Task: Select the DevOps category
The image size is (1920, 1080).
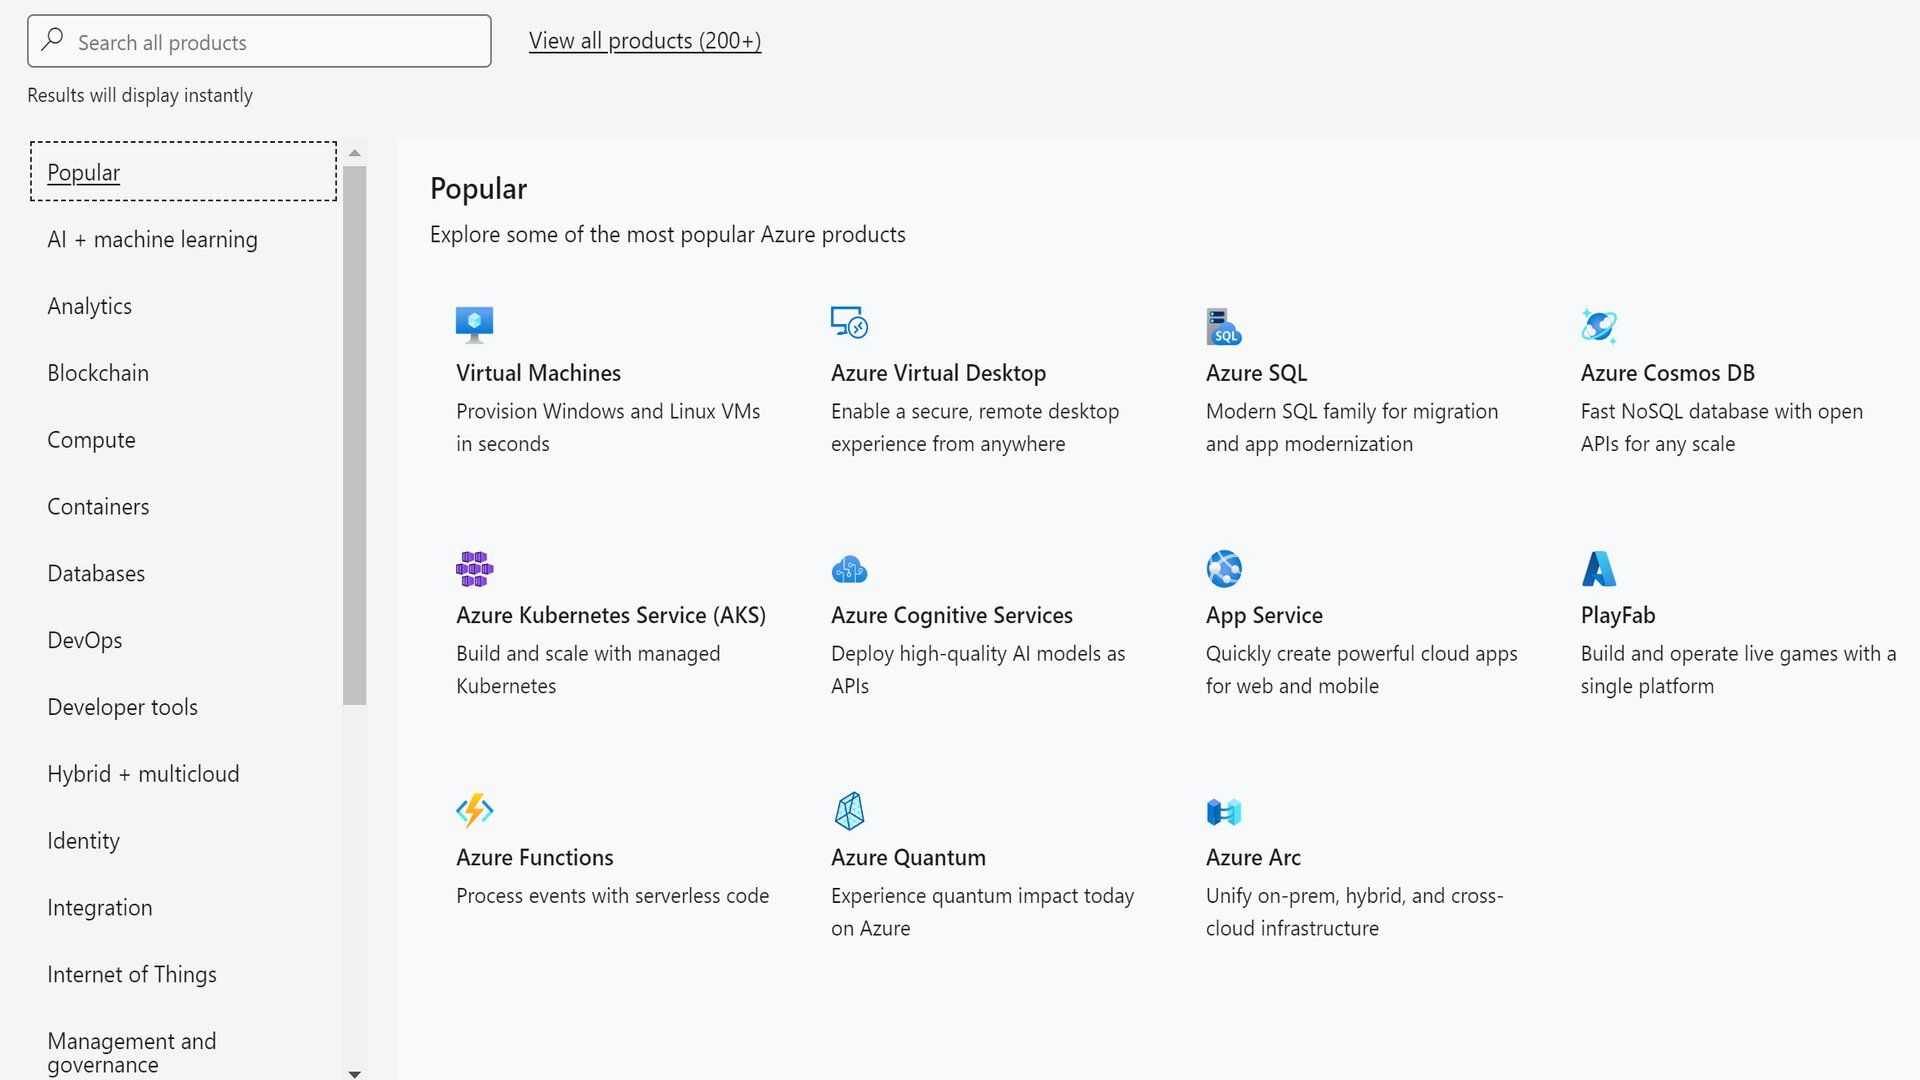Action: (x=85, y=640)
